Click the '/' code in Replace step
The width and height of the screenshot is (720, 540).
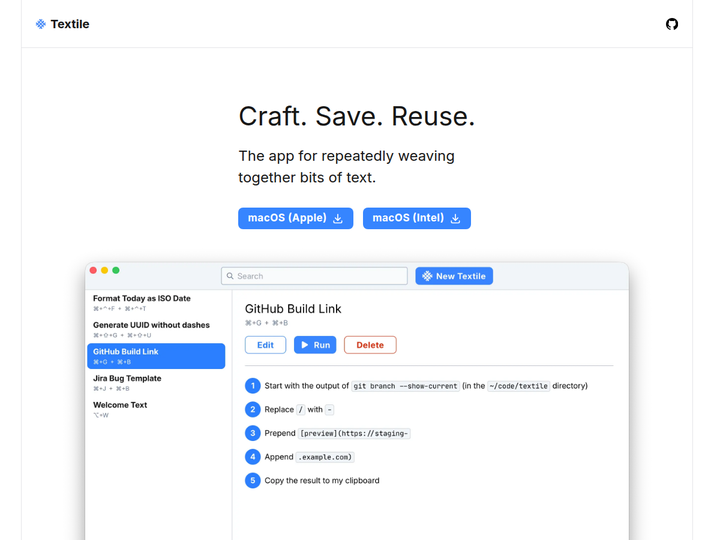(301, 410)
